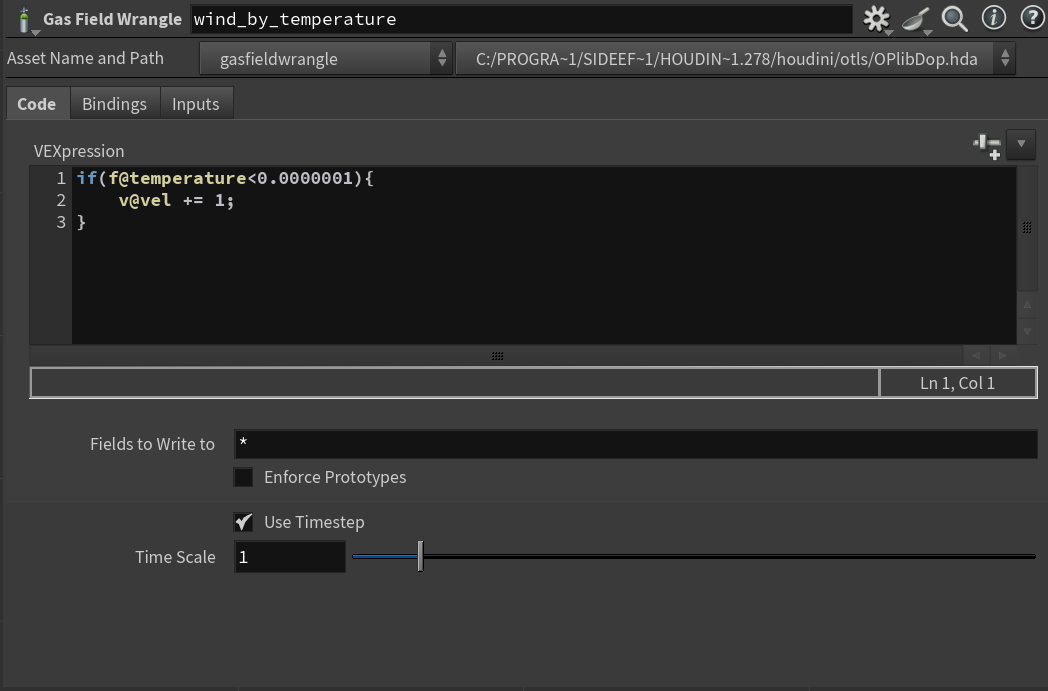This screenshot has height=691, width=1048.
Task: Click the editor scroll up arrow
Action: [x=1027, y=305]
